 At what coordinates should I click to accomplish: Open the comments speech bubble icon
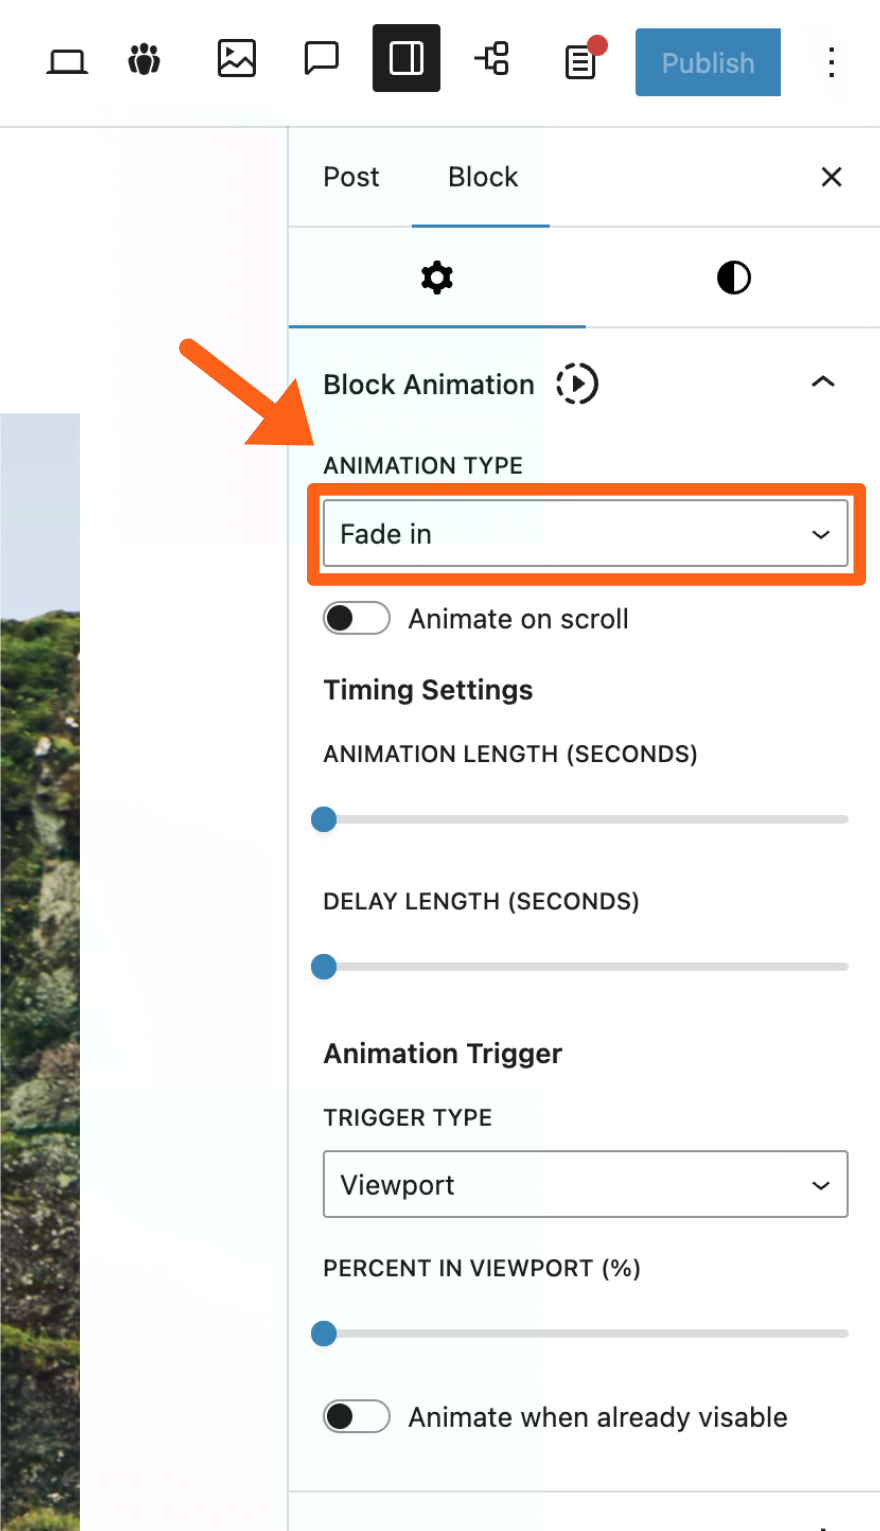tap(321, 59)
